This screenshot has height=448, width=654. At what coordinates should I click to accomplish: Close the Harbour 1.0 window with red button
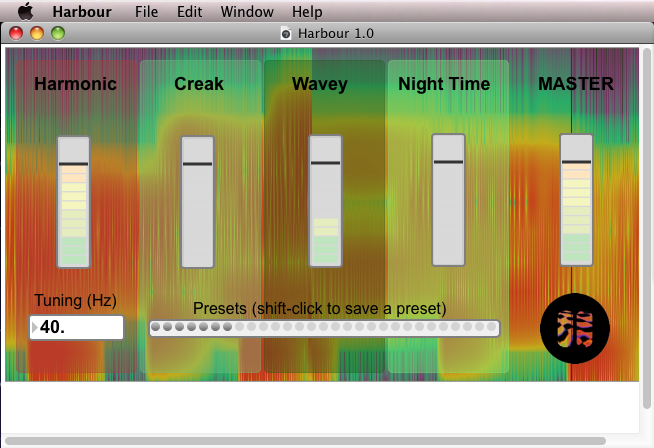[x=16, y=33]
